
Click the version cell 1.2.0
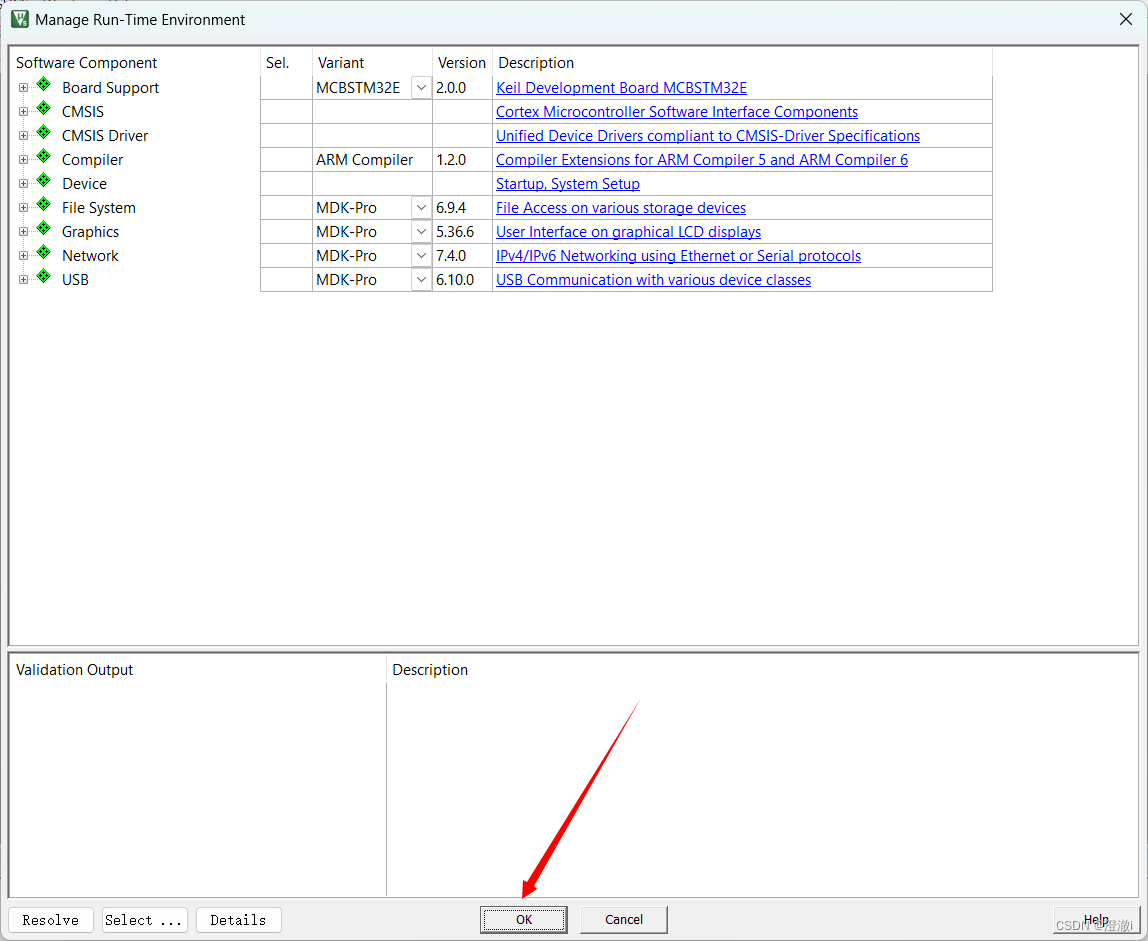coord(462,160)
